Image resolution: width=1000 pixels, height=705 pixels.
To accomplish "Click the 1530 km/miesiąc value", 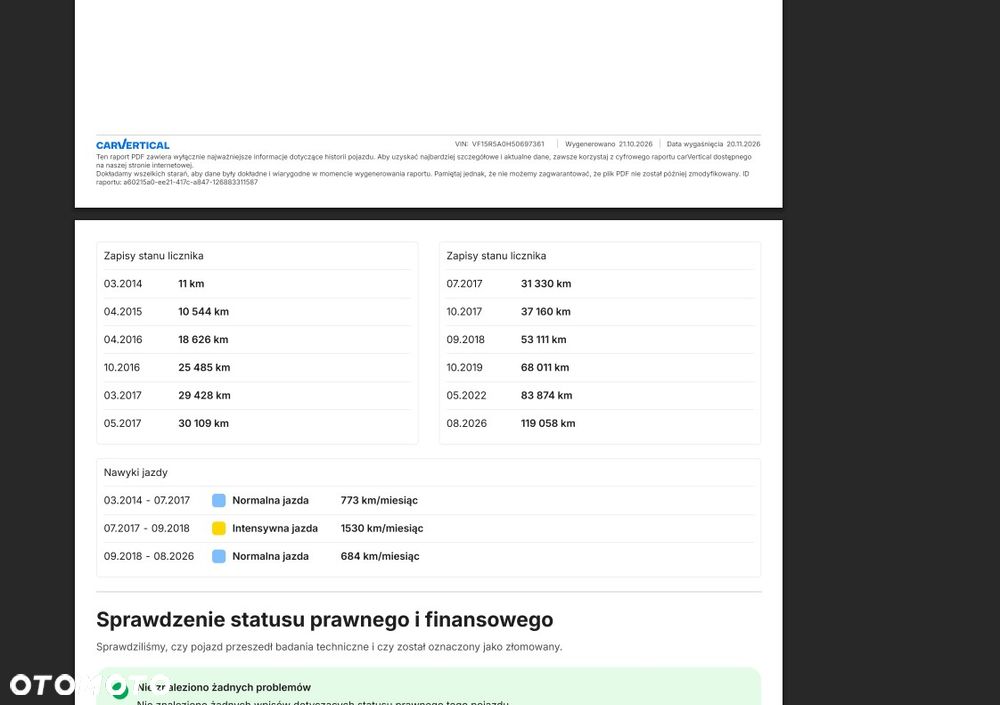I will [x=381, y=529].
